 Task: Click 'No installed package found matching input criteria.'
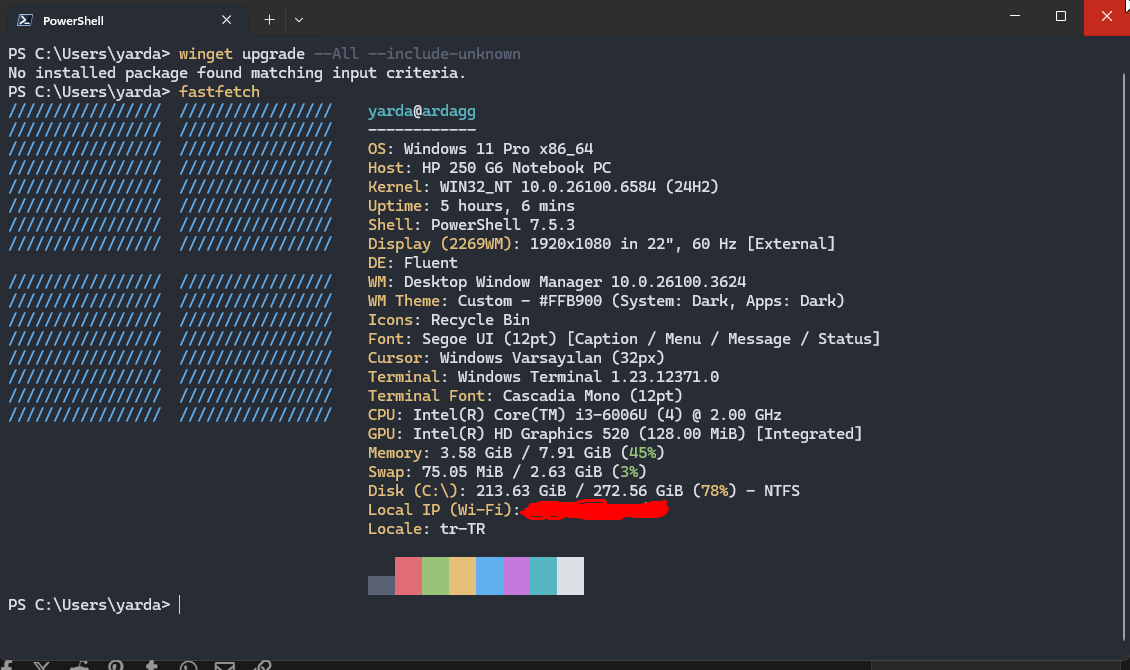(x=236, y=73)
